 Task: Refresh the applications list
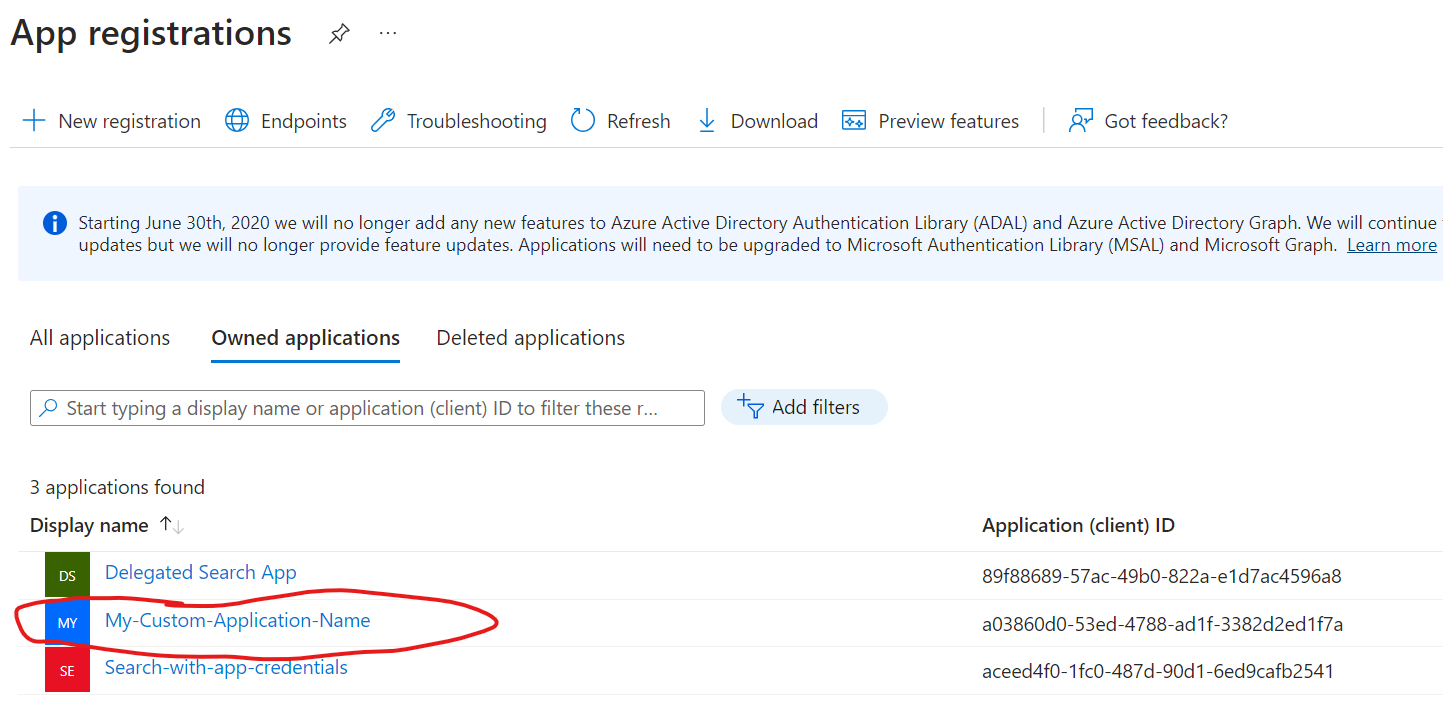pyautogui.click(x=620, y=120)
